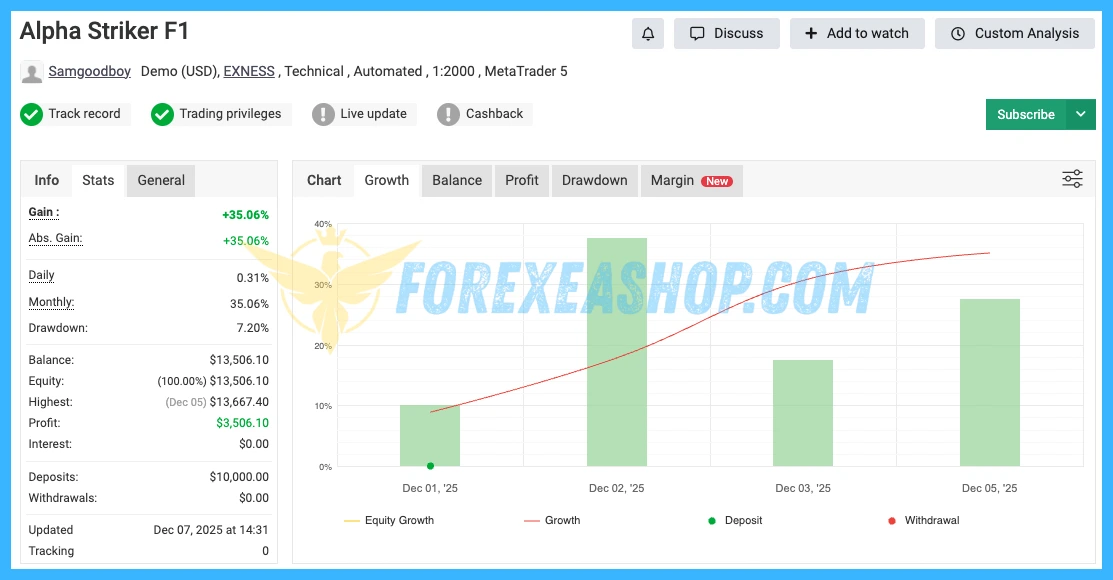1113x580 pixels.
Task: Click the notification bell icon
Action: 648,34
